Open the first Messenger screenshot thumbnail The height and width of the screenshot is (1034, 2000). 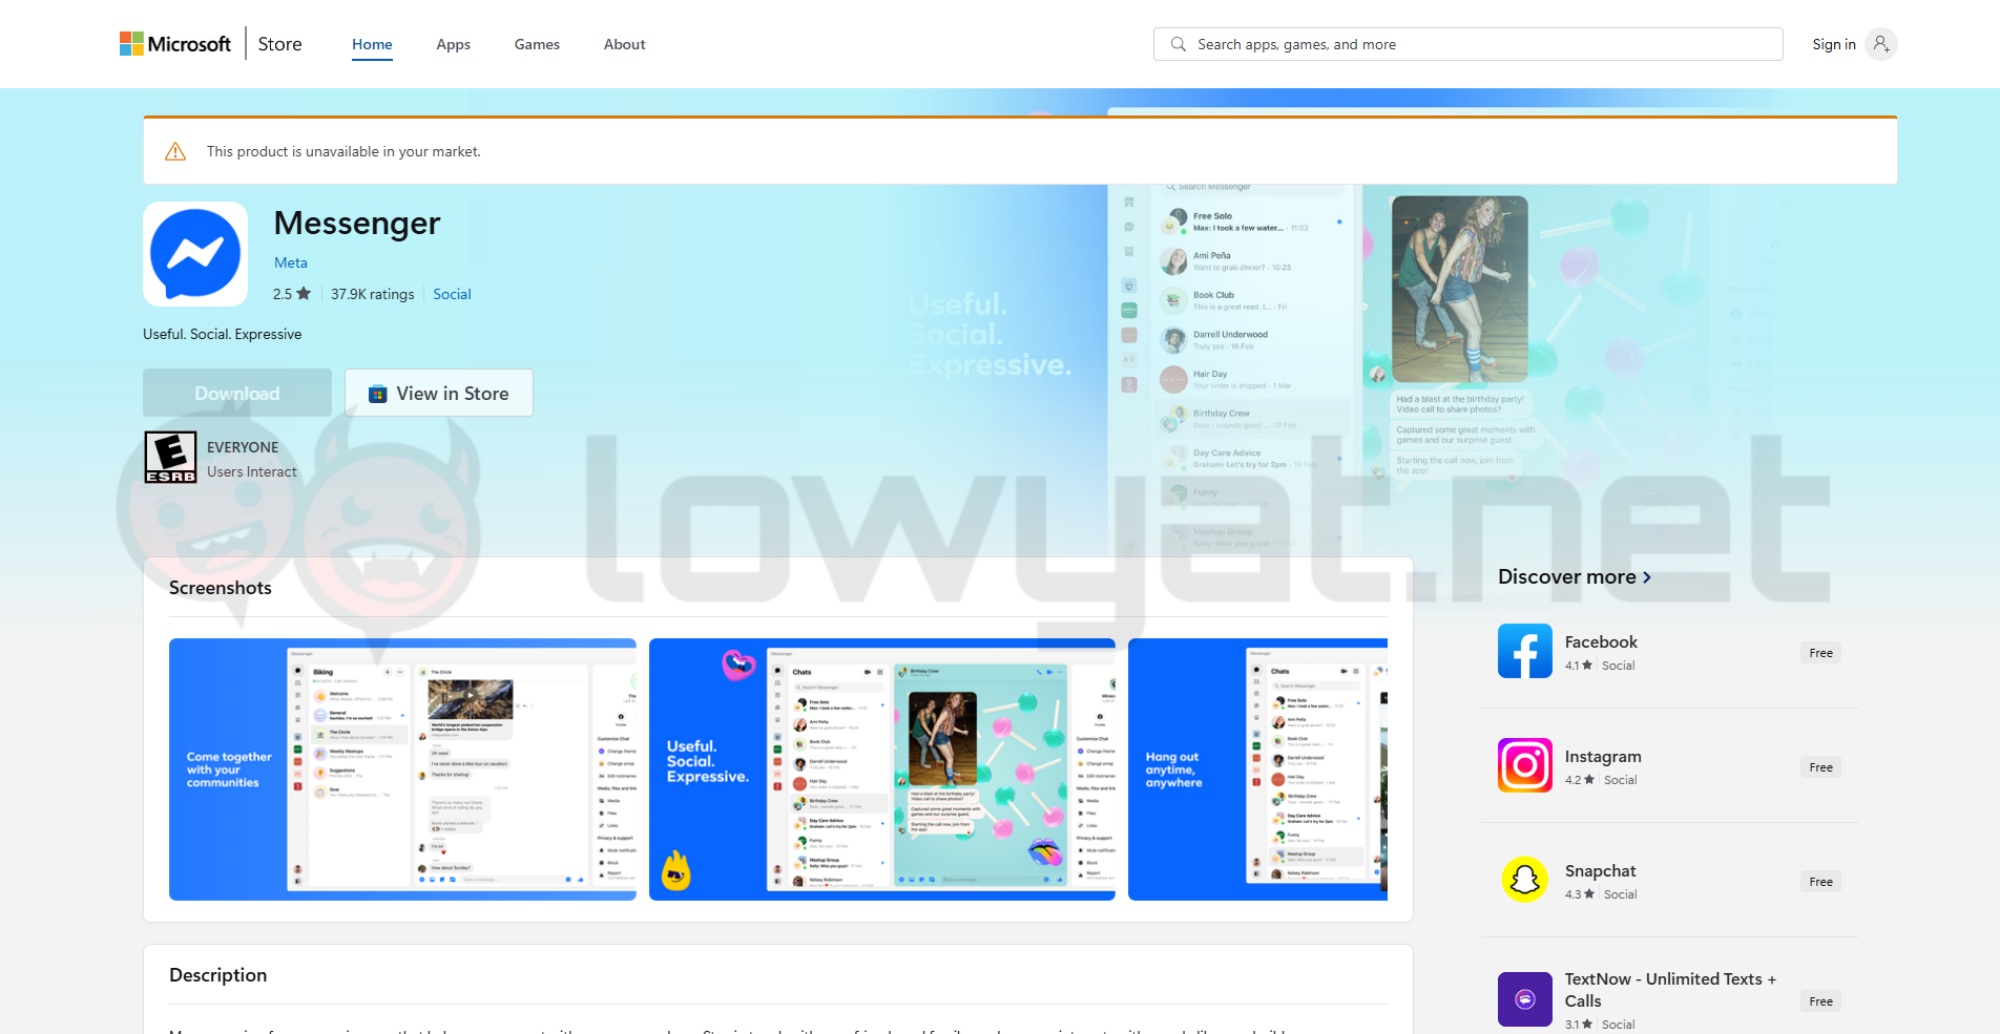pos(403,769)
